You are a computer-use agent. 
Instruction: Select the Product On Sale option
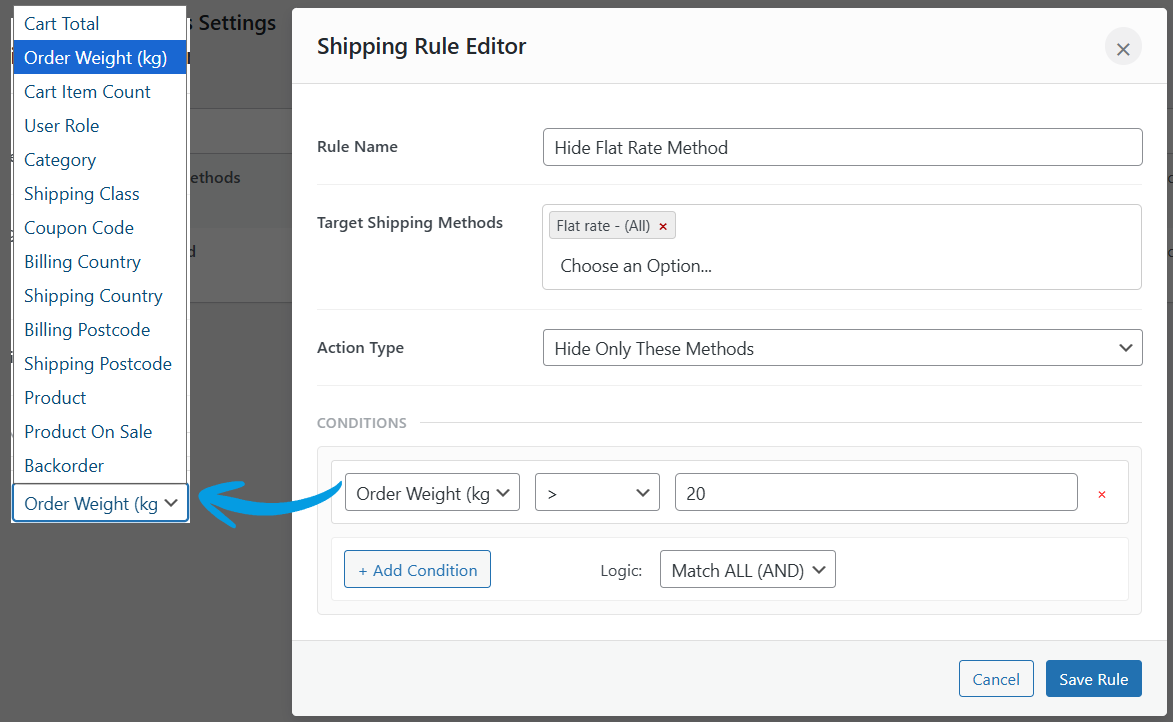[88, 432]
